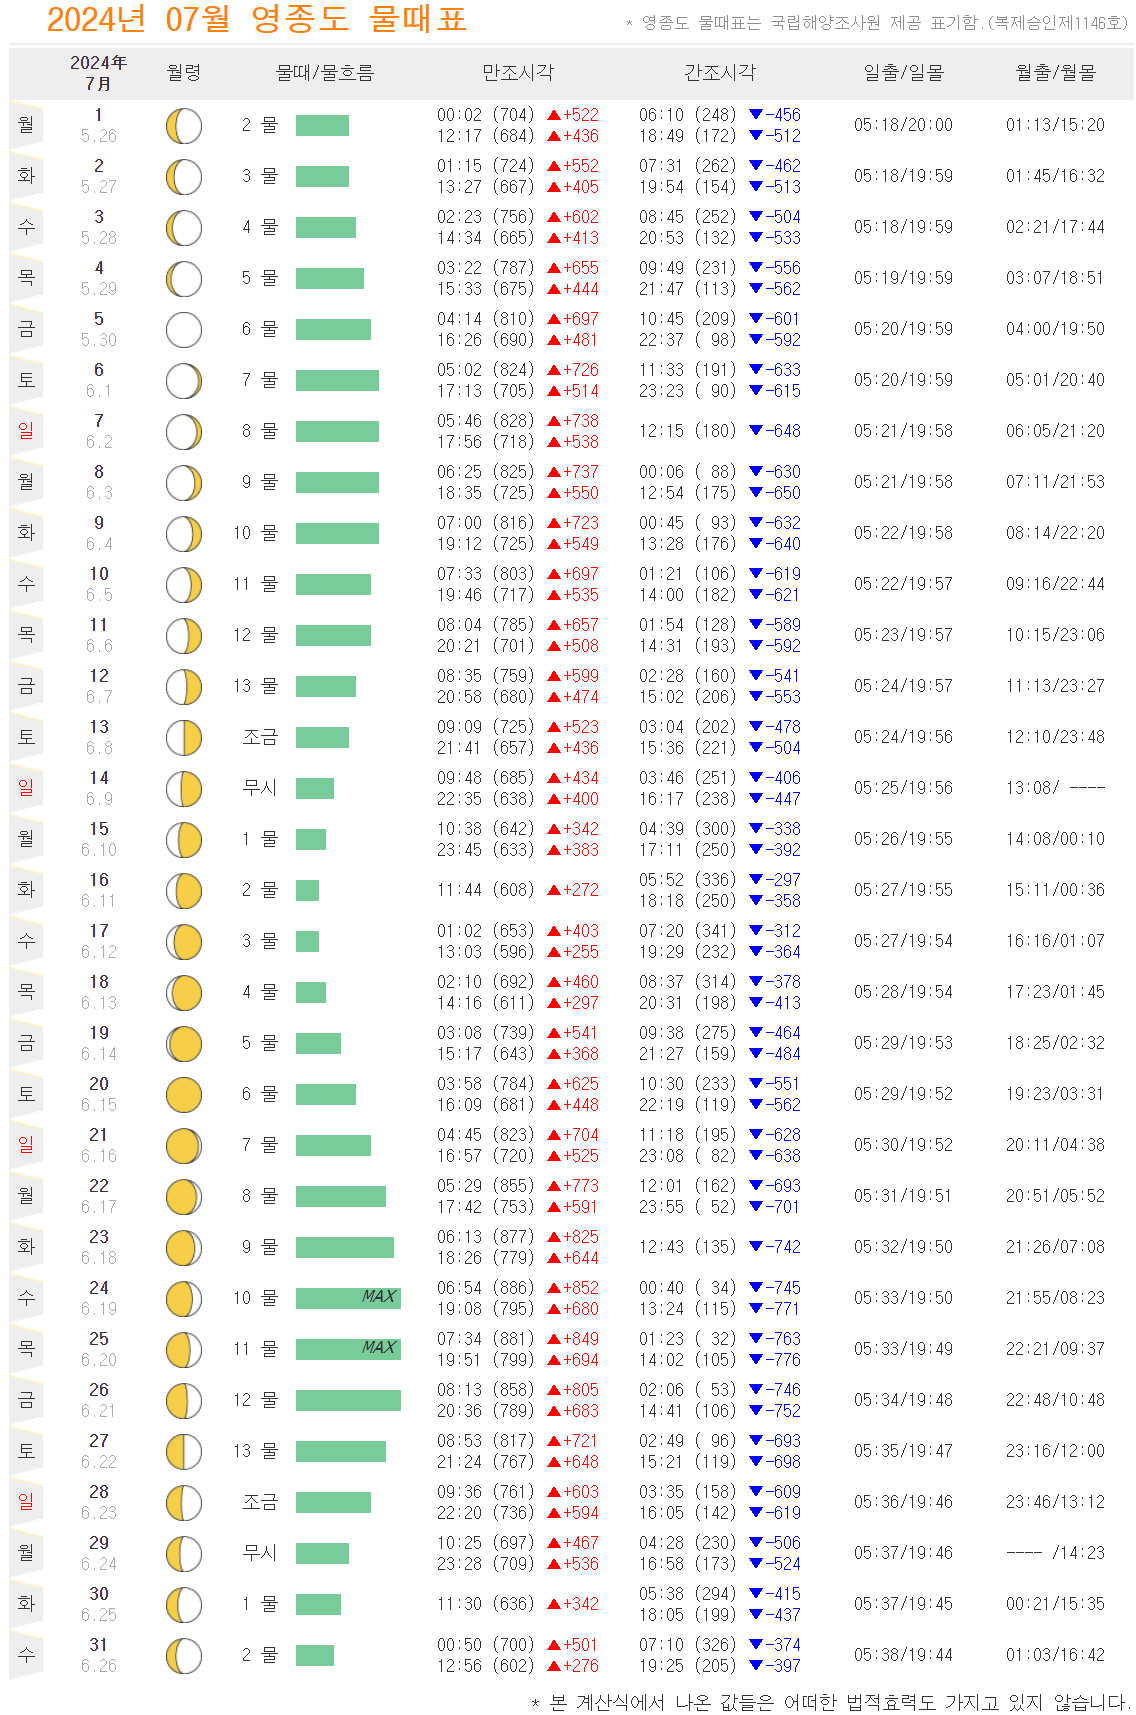Click the blue down-triangle beside -742
Viewport: 1136px width, 1715px height.
(756, 1247)
